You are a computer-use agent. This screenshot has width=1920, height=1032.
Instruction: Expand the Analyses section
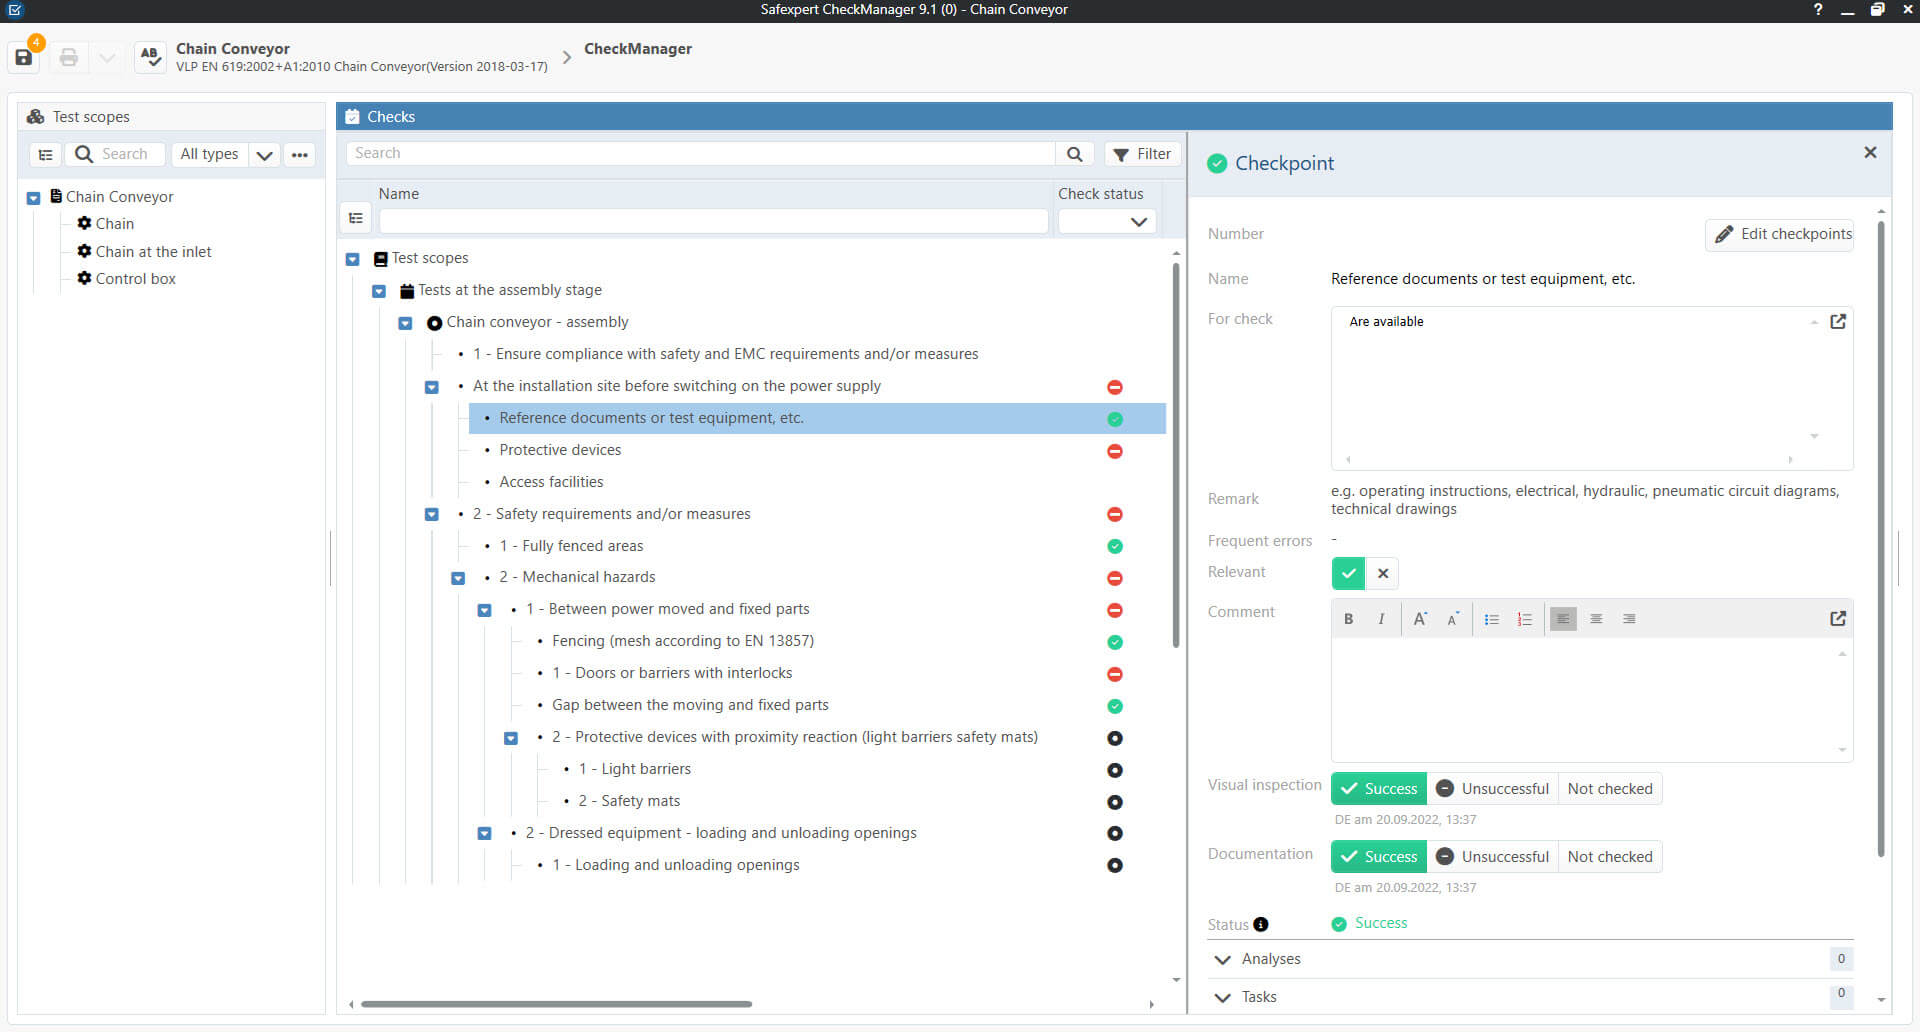(x=1222, y=960)
